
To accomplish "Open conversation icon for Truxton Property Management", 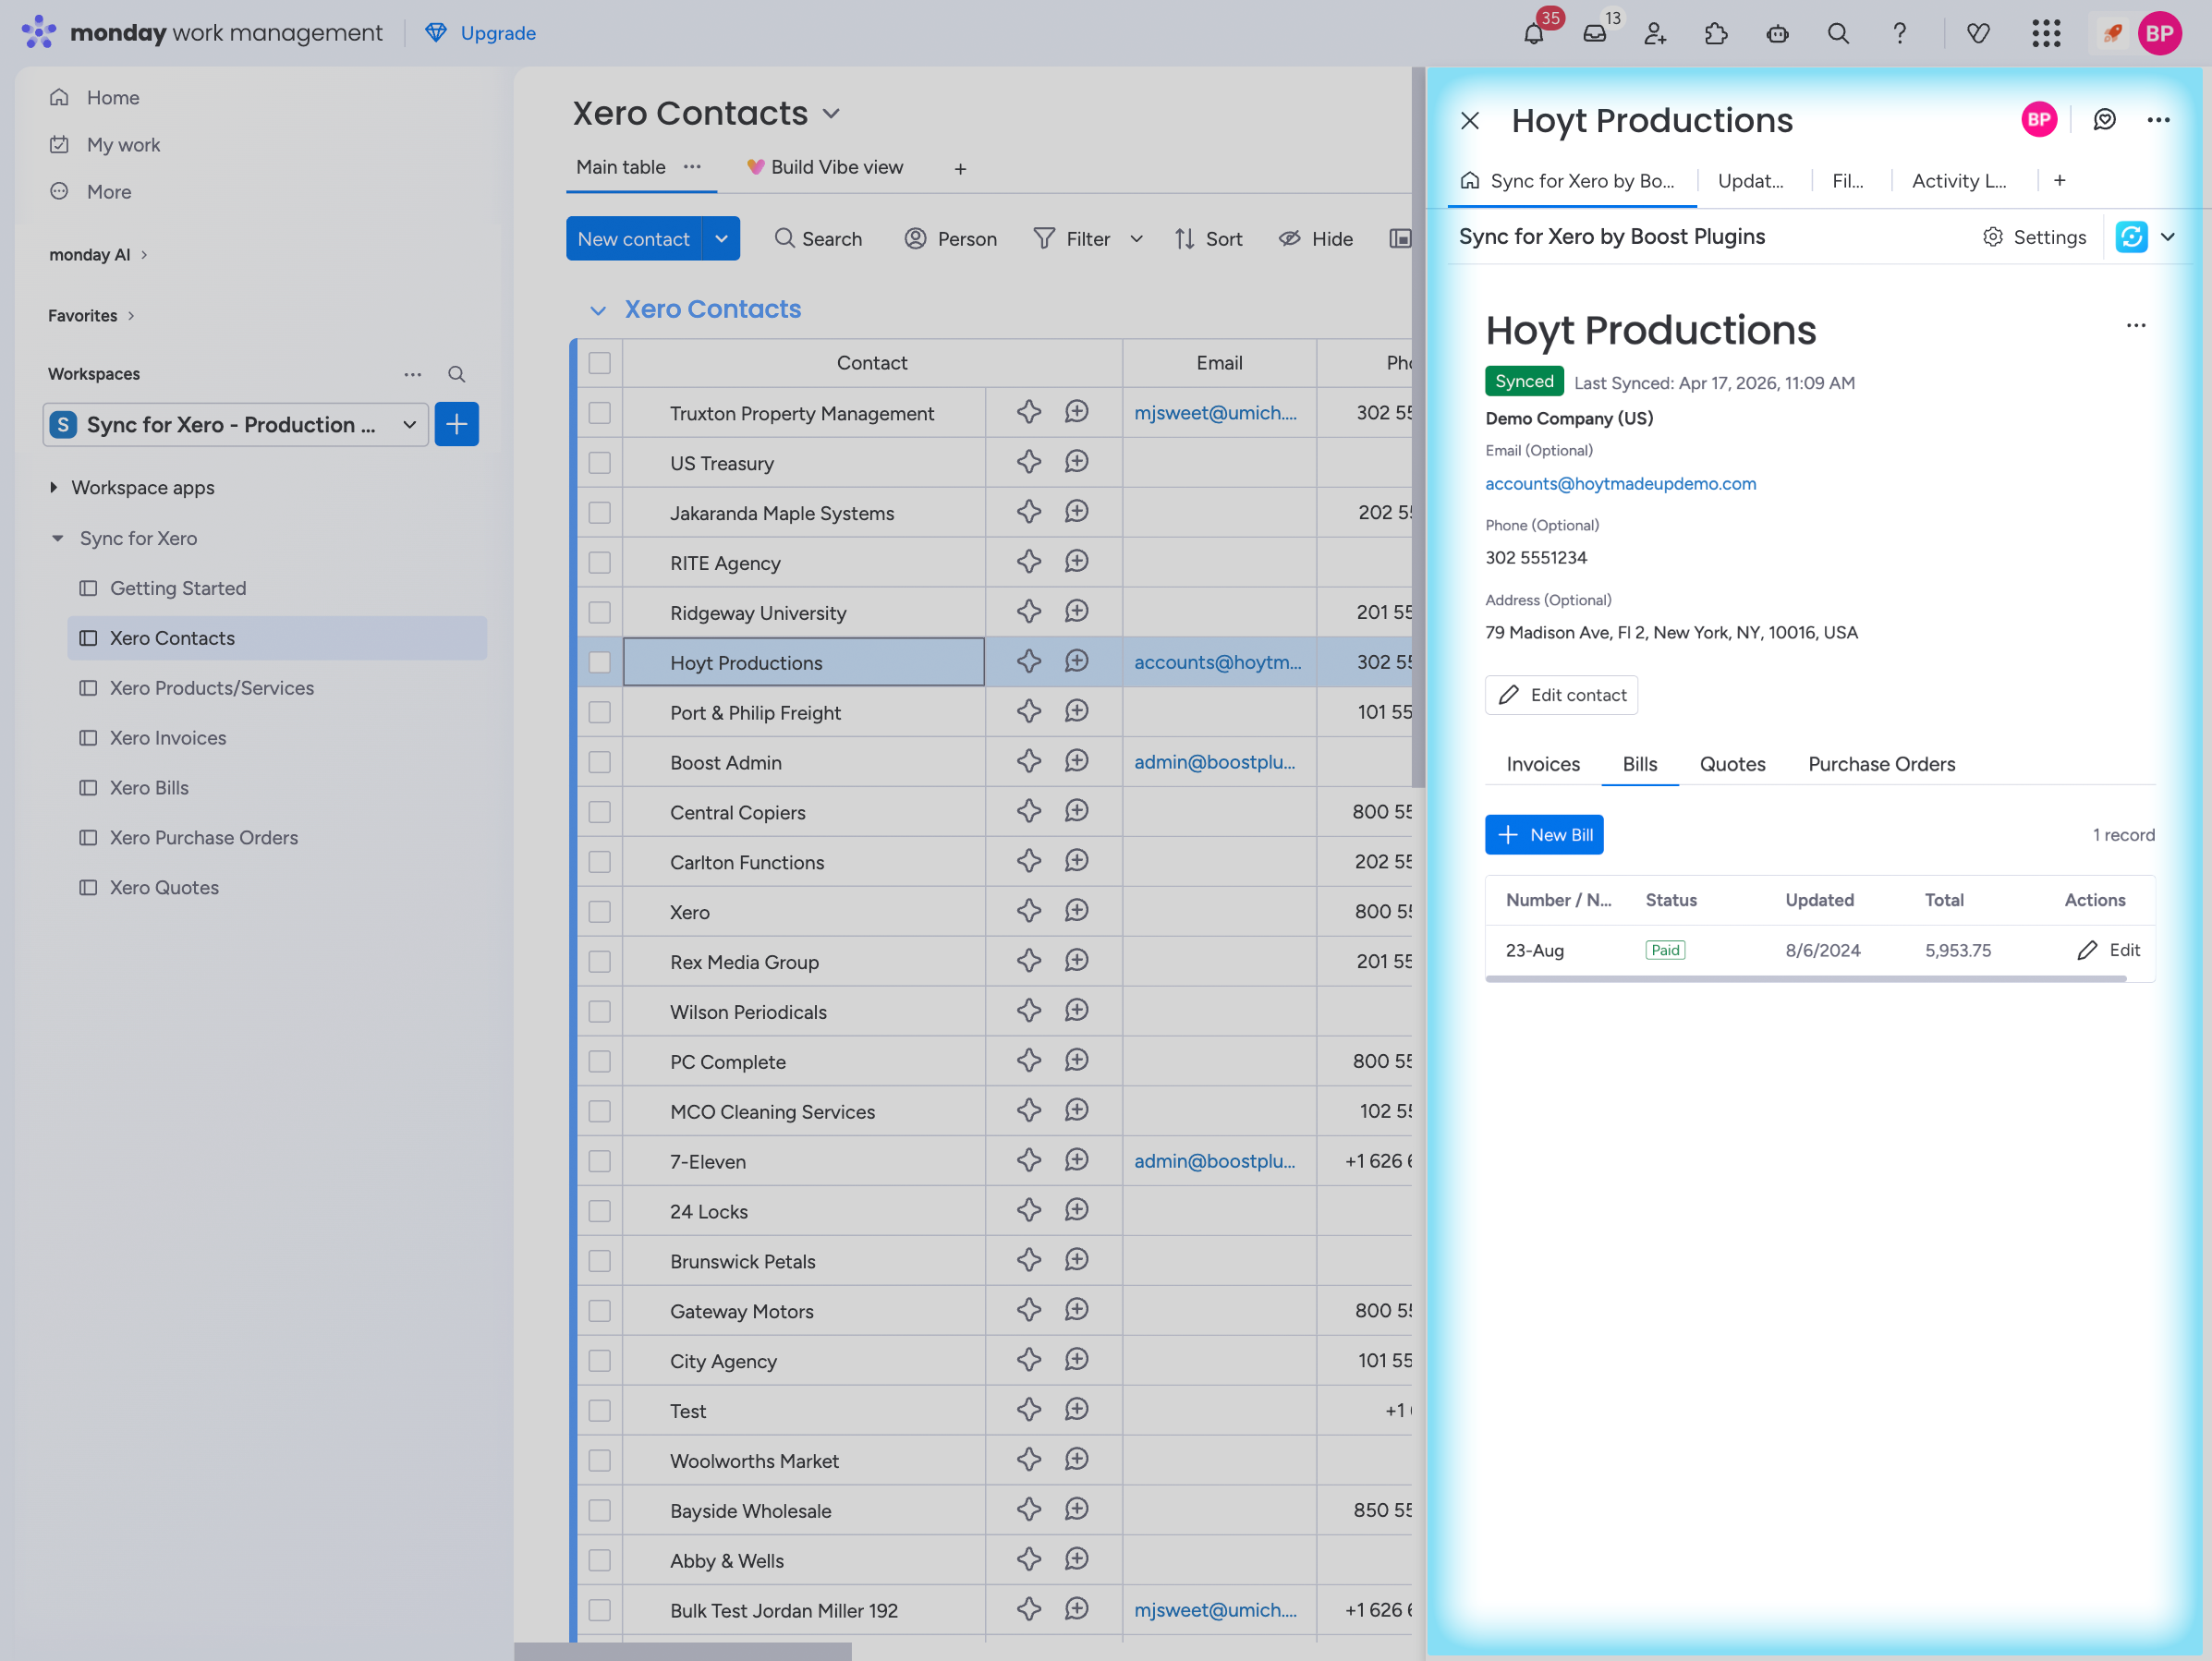I will click(x=1076, y=412).
